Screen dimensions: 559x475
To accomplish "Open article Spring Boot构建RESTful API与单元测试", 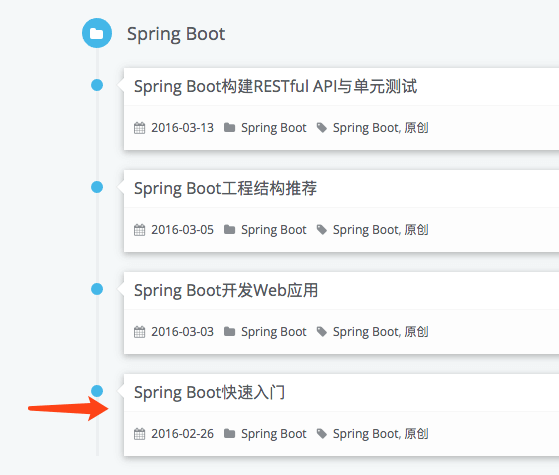I will (275, 87).
